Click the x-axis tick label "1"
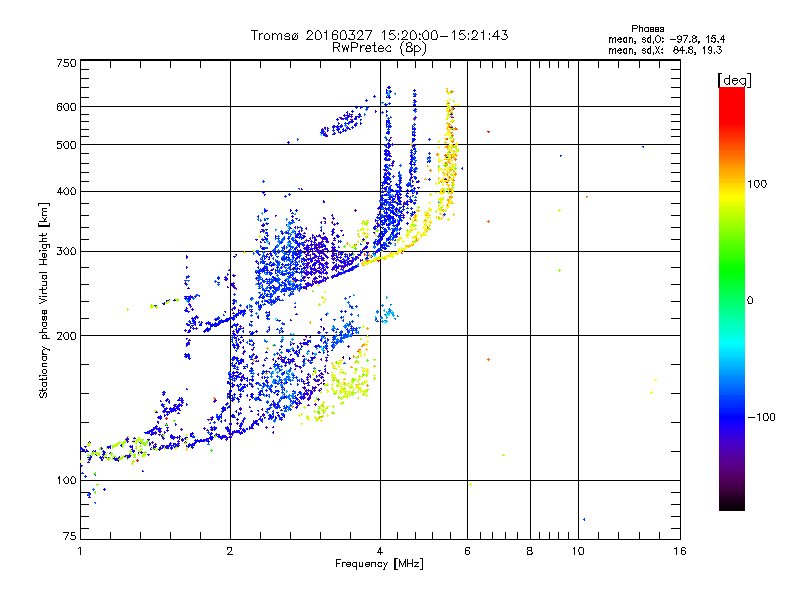Image resolution: width=800 pixels, height=600 pixels. [80, 551]
